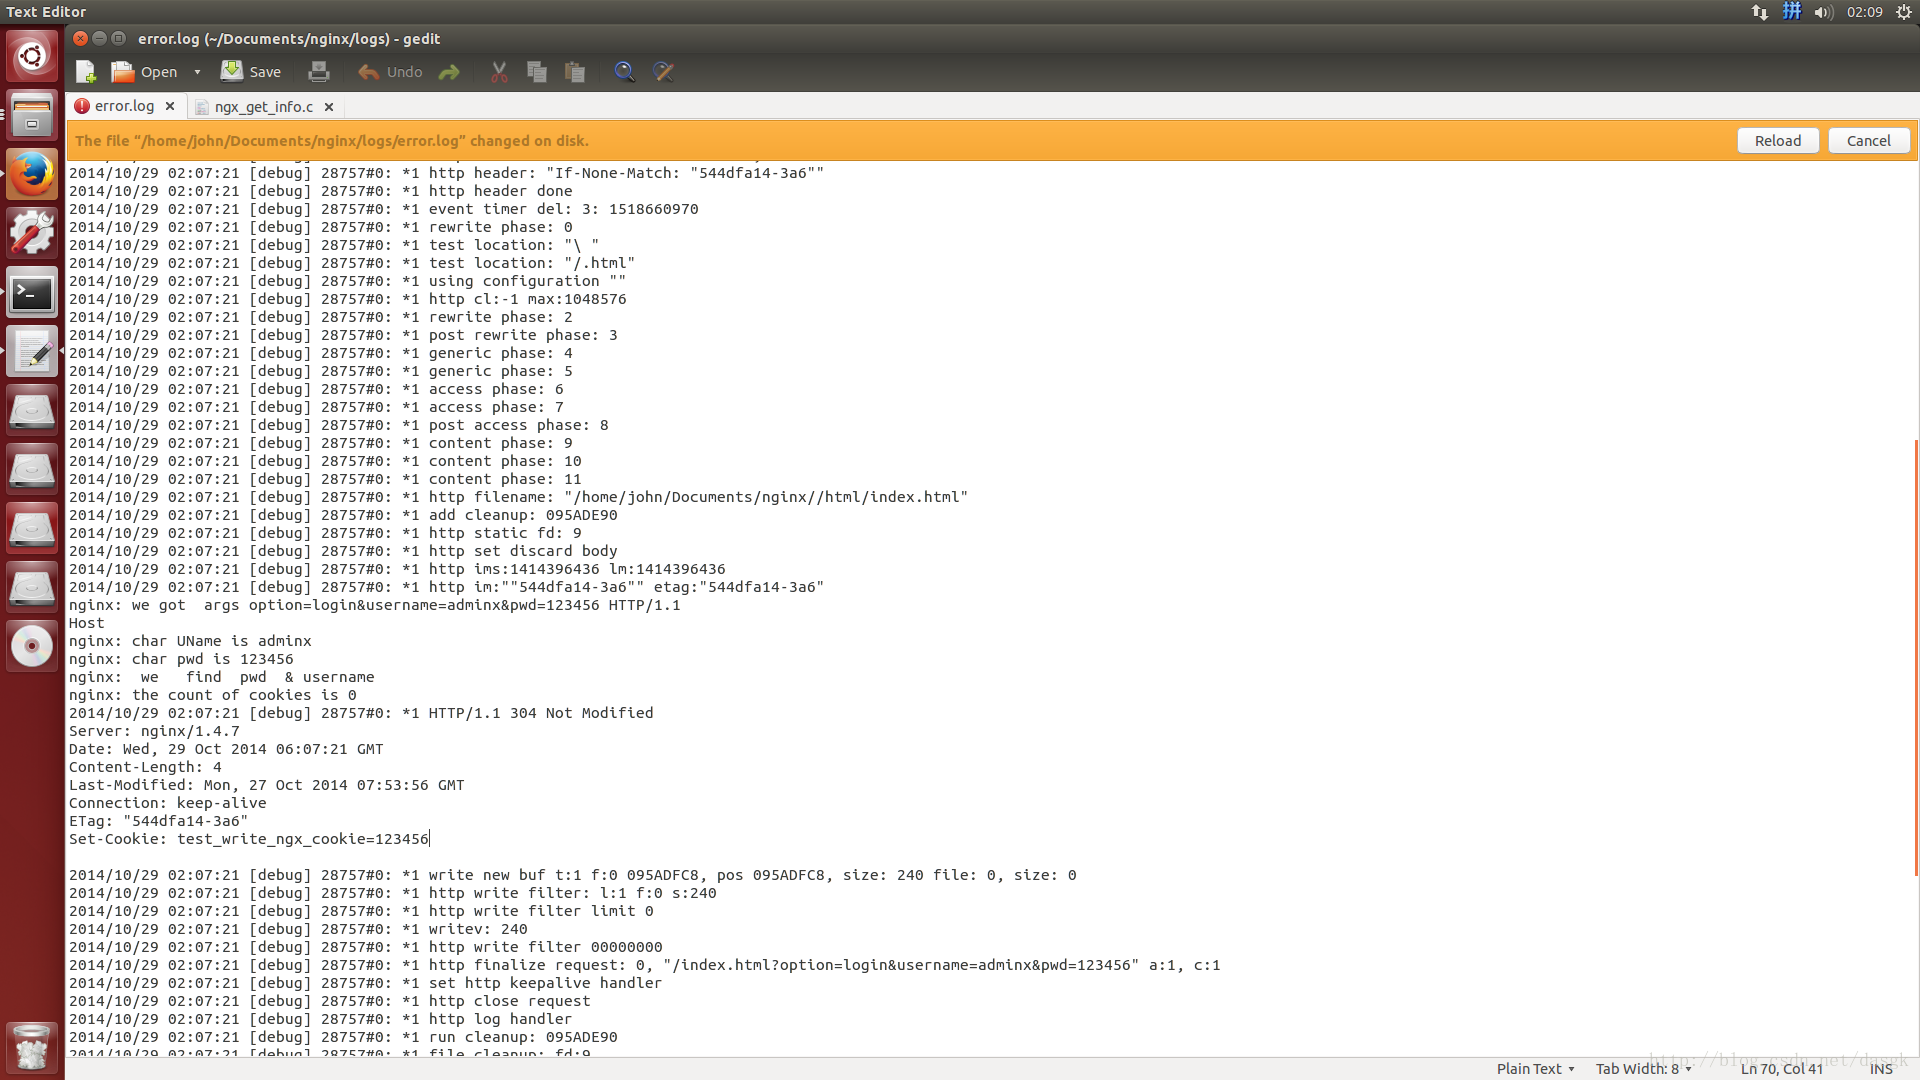The image size is (1920, 1080).
Task: Toggle INS insert mode indicator
Action: (x=1881, y=1068)
